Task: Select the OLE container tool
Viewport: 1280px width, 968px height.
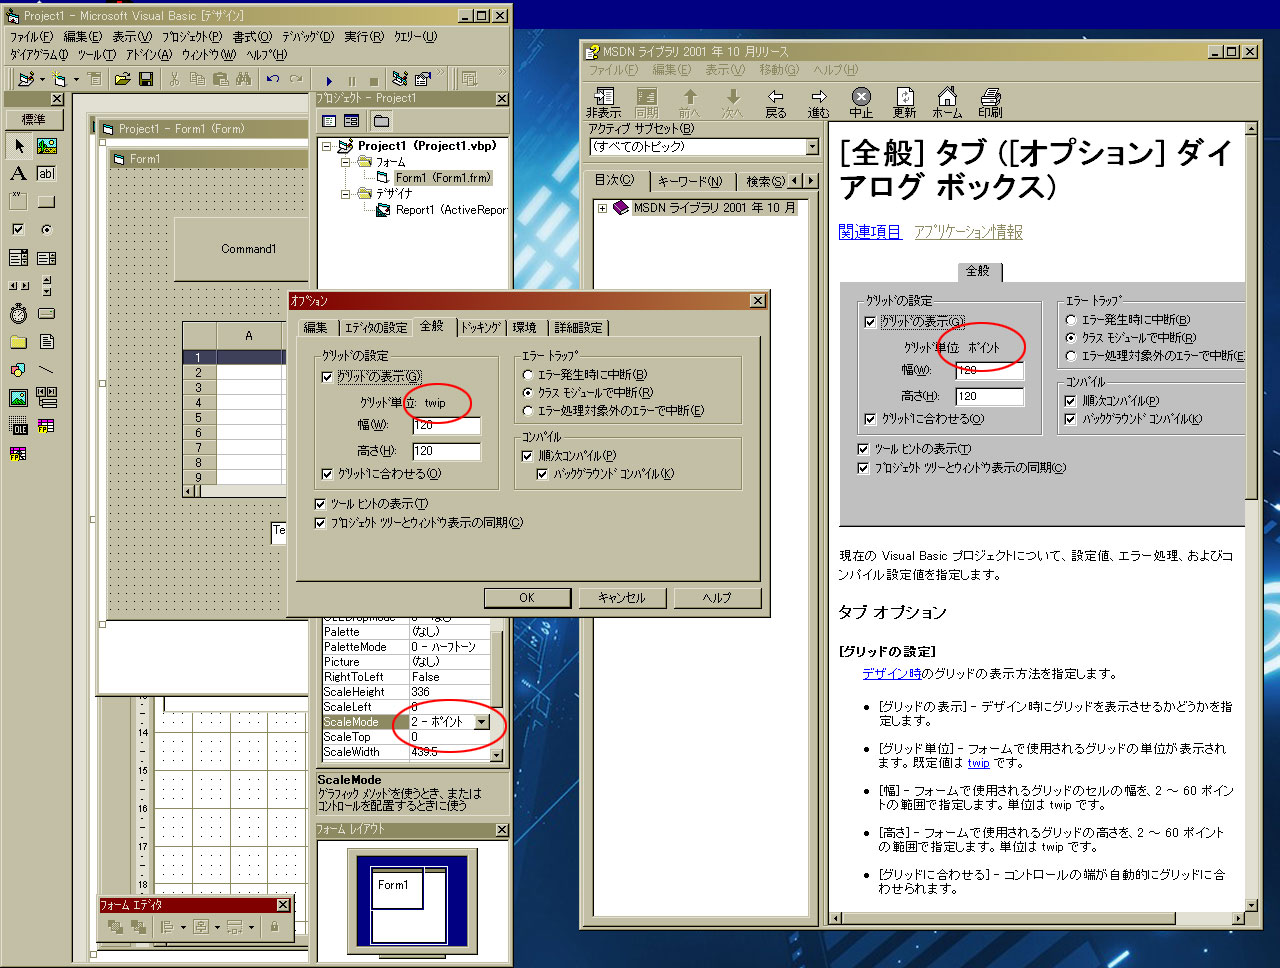Action: [19, 426]
